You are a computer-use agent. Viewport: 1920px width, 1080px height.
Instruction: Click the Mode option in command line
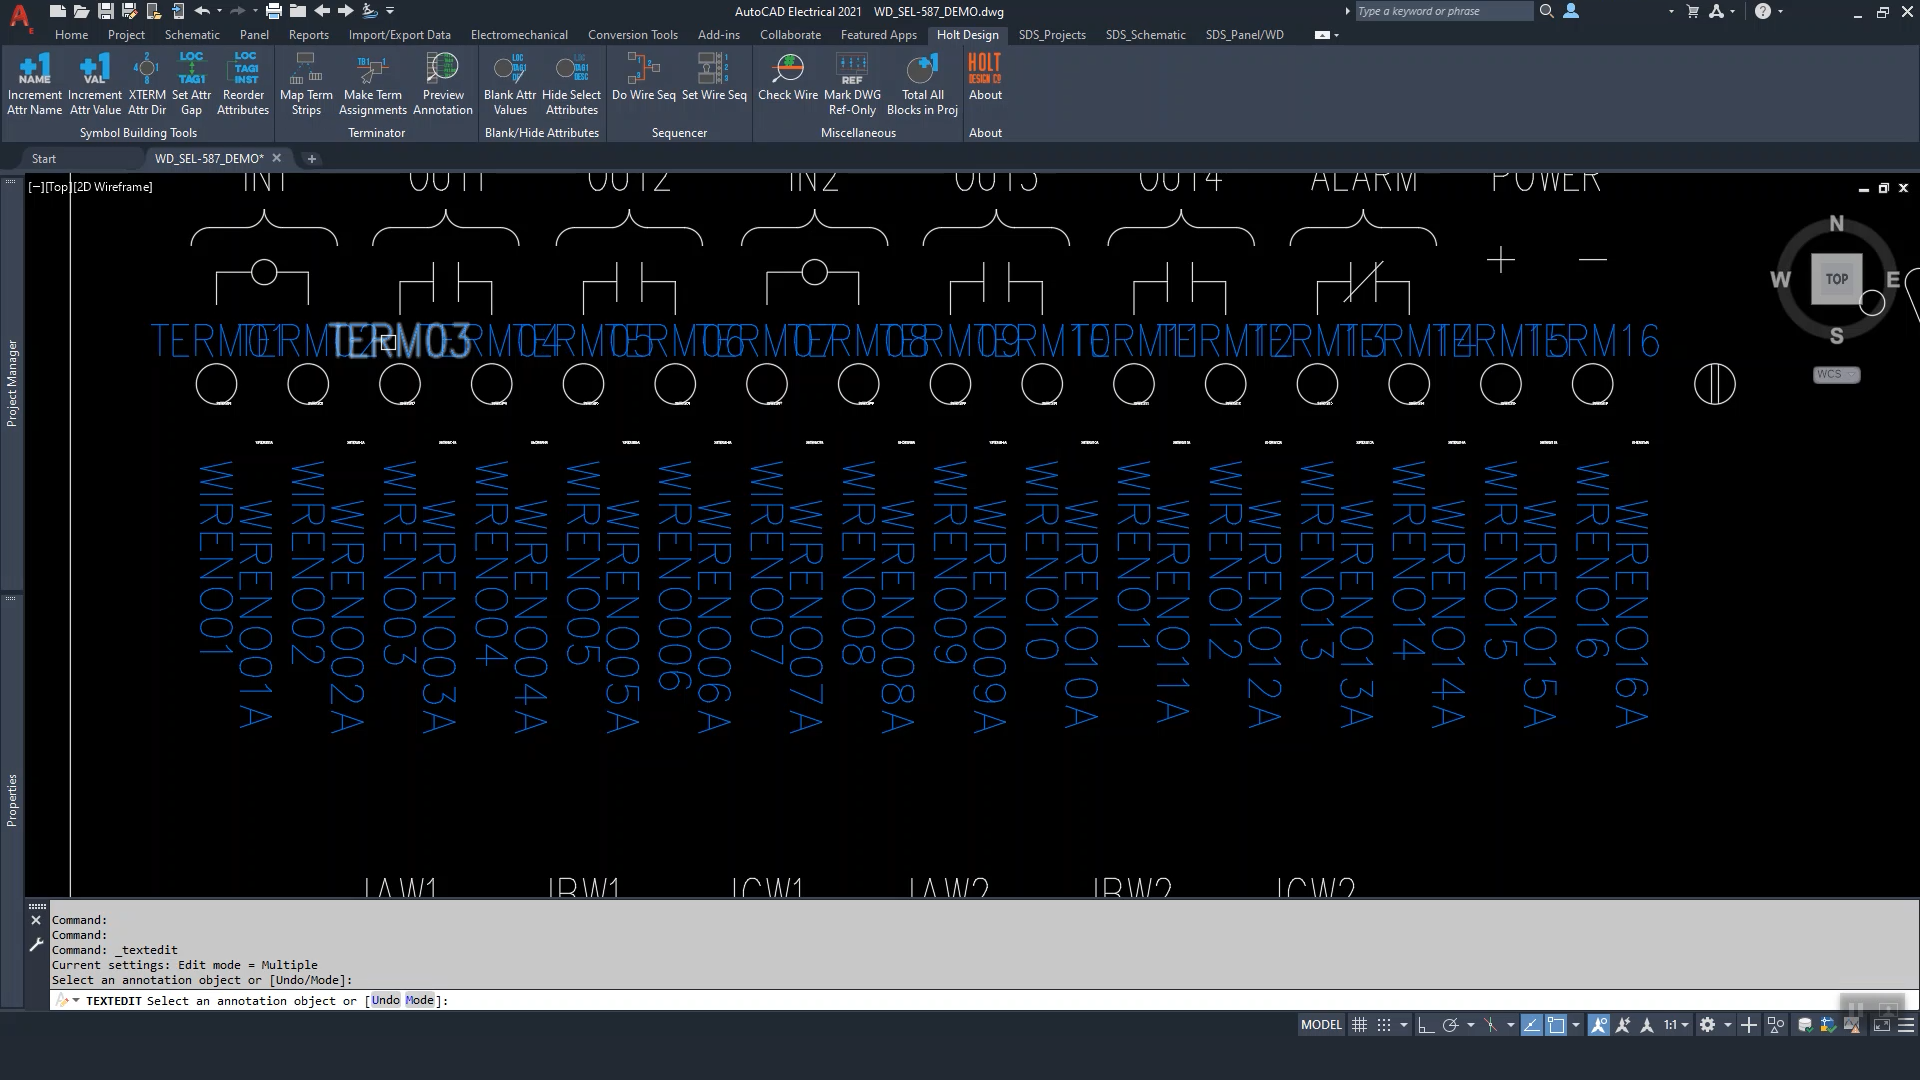pyautogui.click(x=420, y=1000)
